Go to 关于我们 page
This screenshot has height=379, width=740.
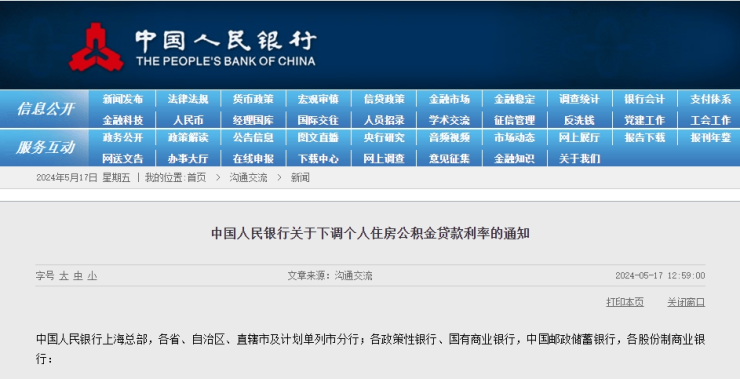pyautogui.click(x=580, y=159)
